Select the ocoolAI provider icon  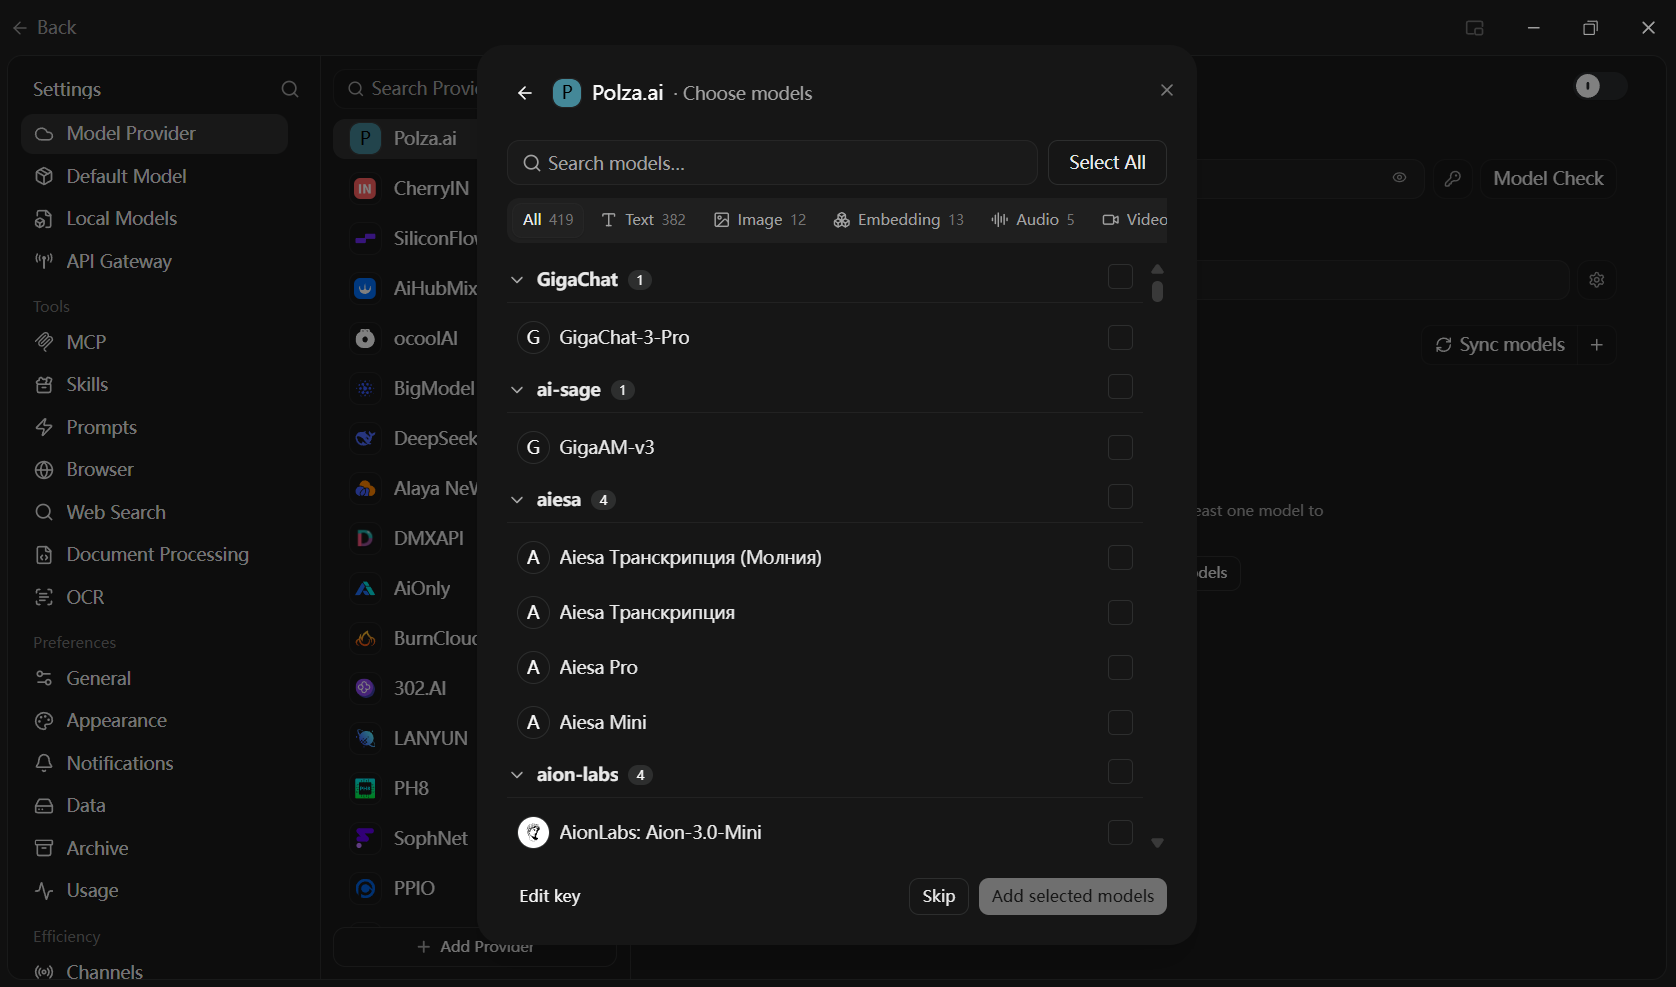[365, 339]
